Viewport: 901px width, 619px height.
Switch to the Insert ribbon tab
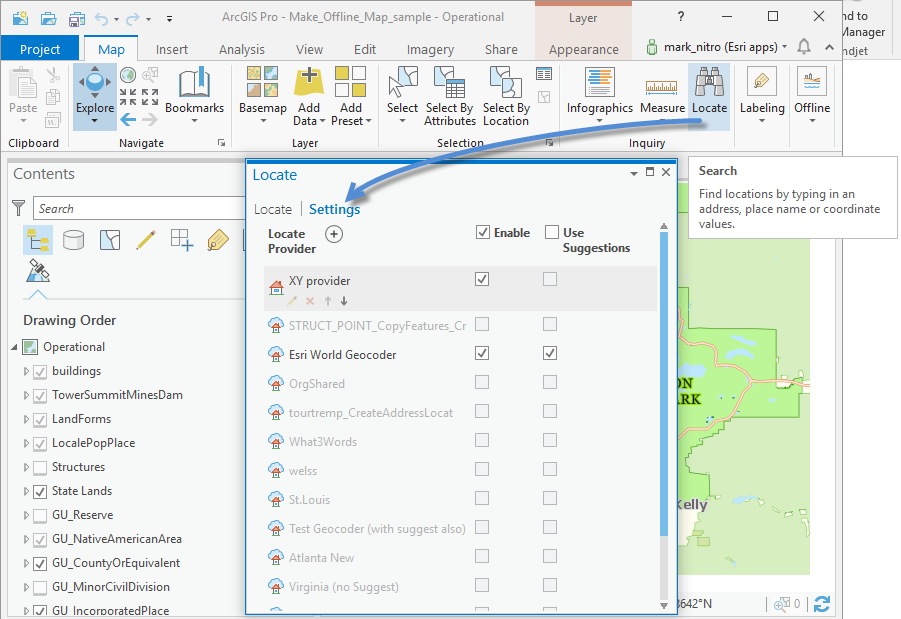172,49
